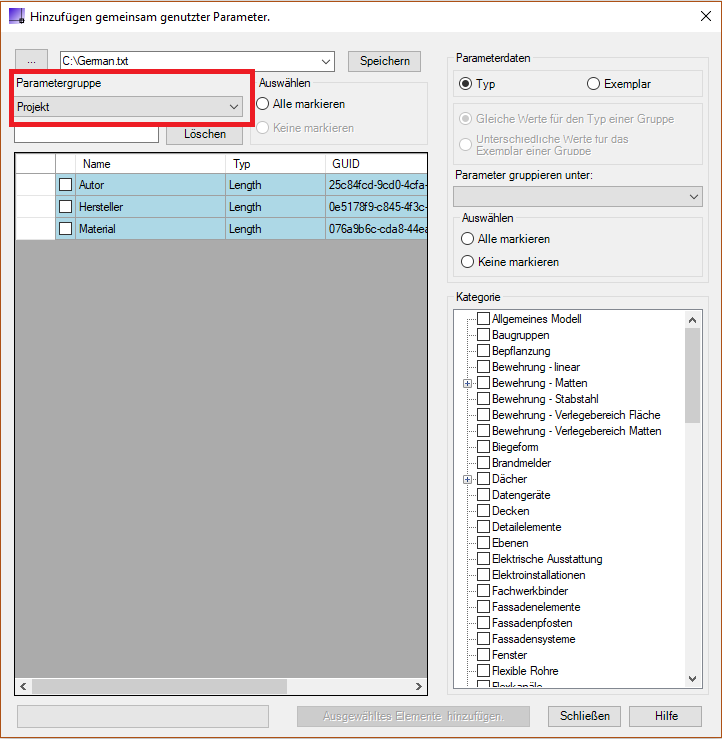
Task: Check the Ebenen category
Action: [484, 543]
